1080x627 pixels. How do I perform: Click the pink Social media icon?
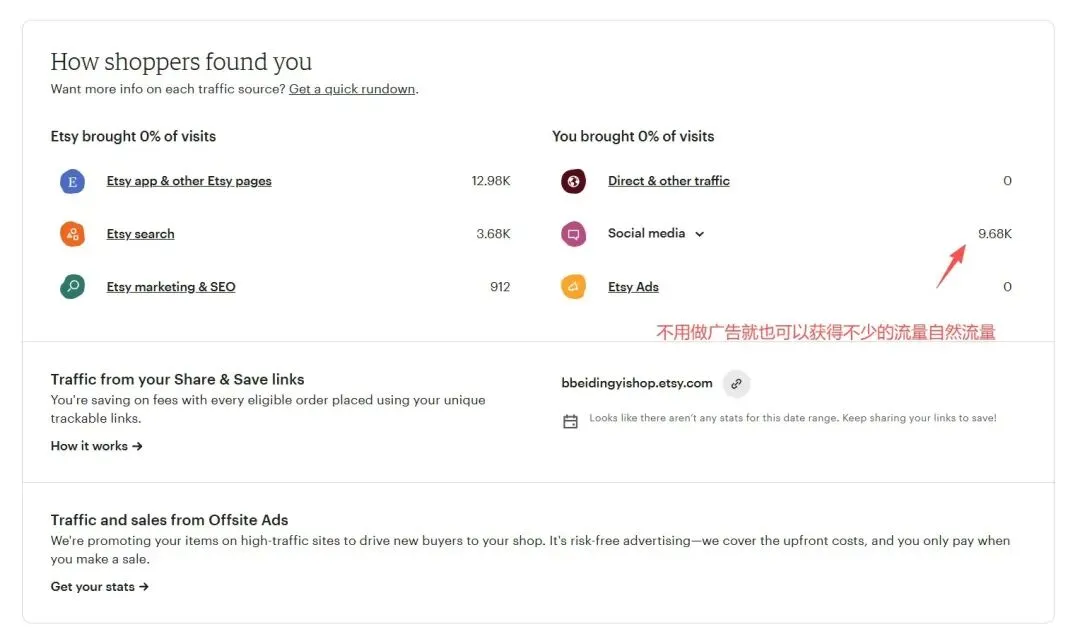[573, 235]
